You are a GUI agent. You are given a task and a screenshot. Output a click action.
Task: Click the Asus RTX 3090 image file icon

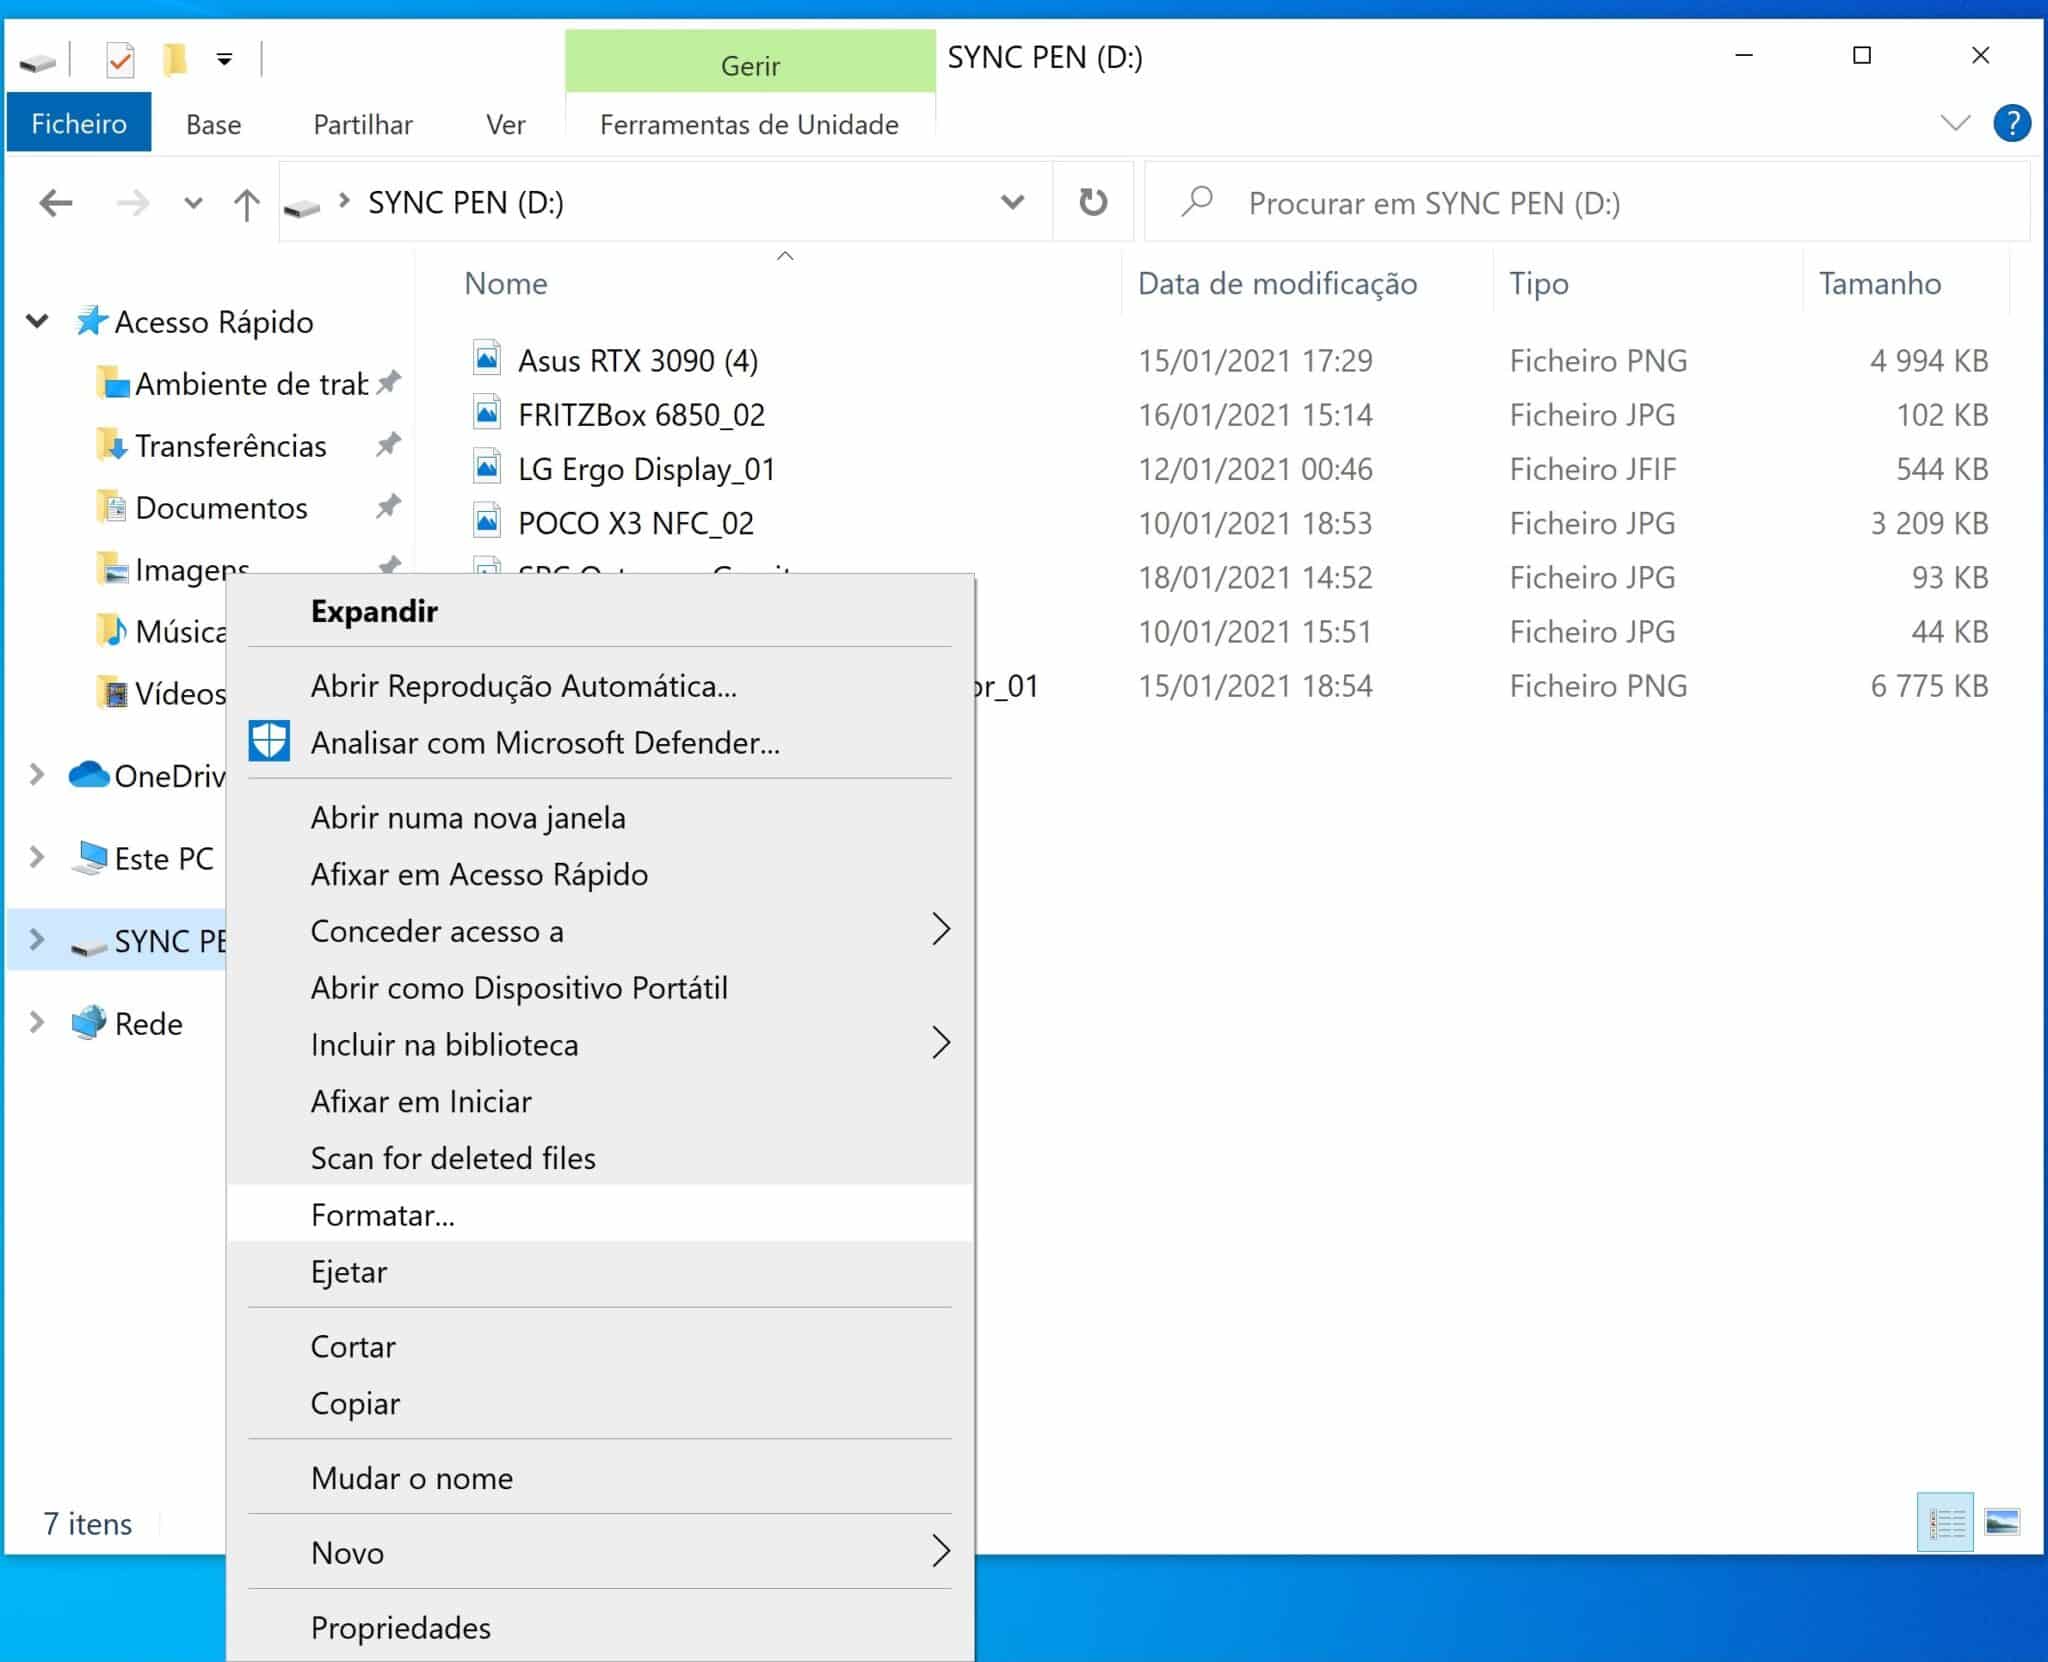487,358
